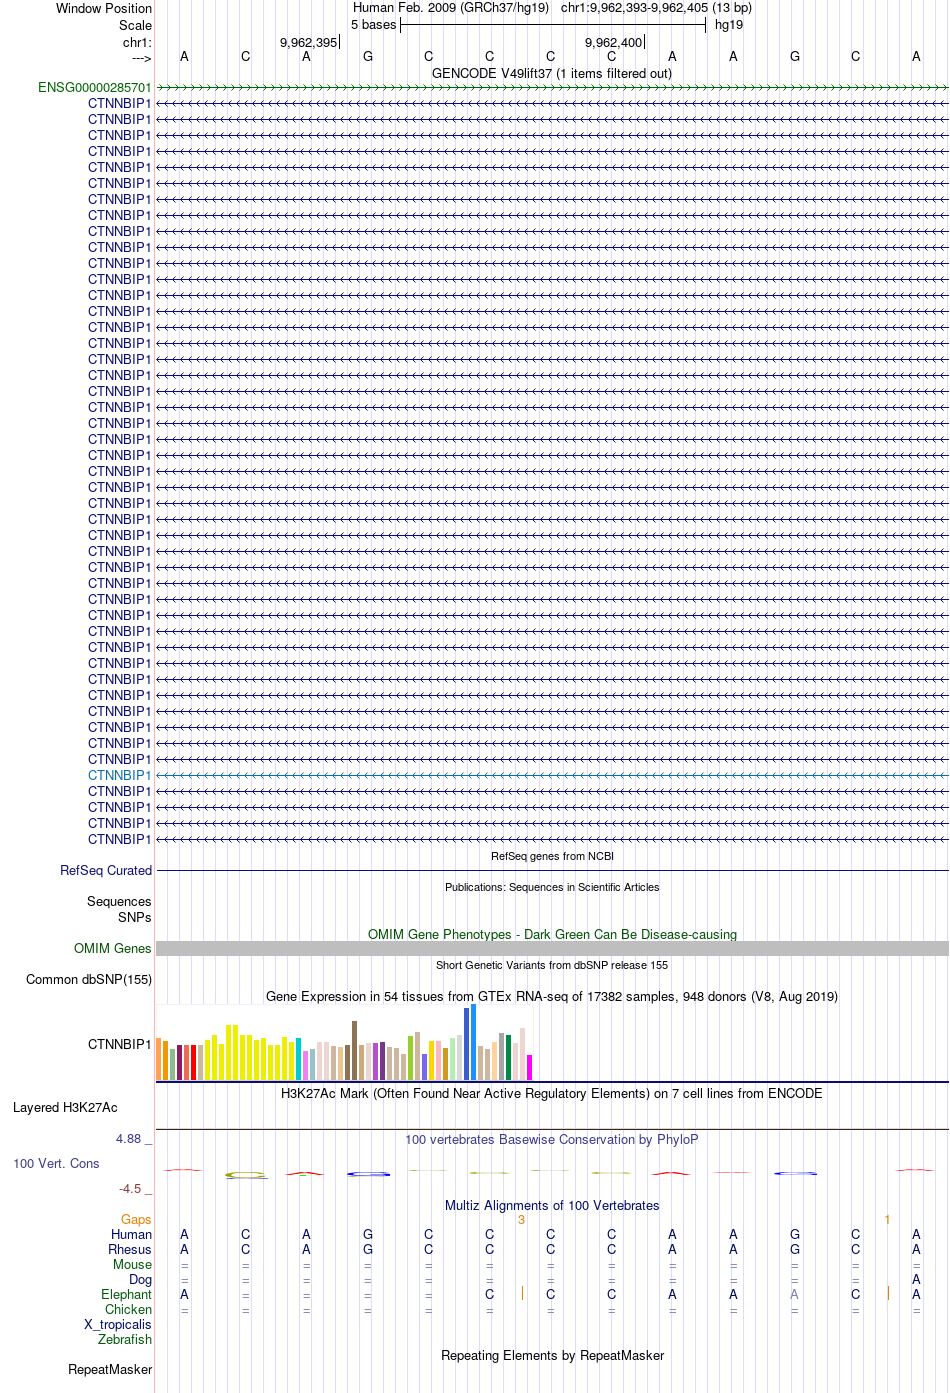Click the Gaps row label

(x=136, y=1219)
